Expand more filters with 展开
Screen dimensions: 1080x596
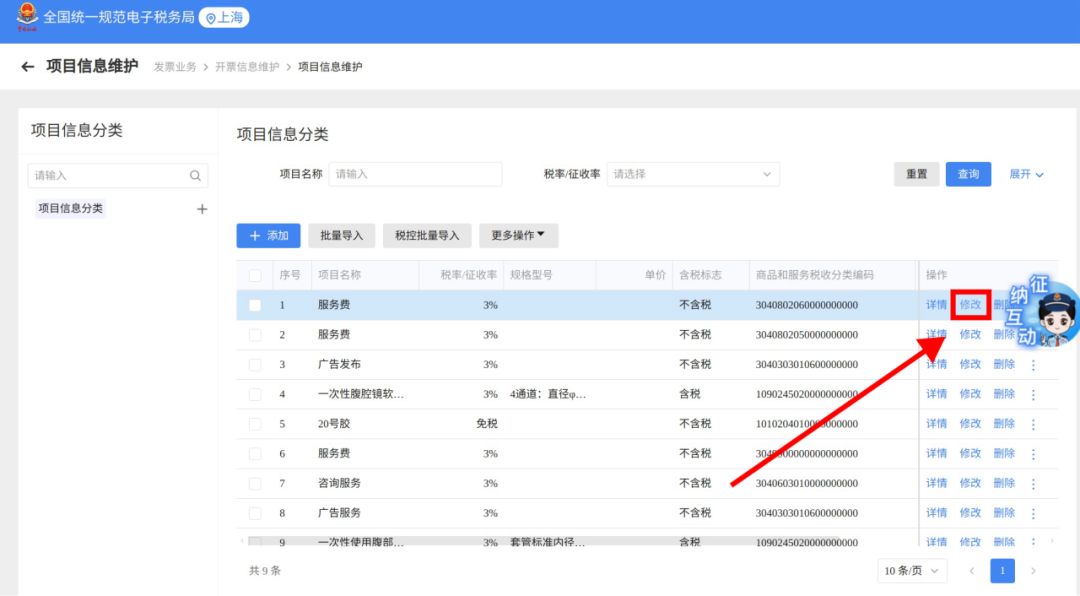click(1026, 174)
